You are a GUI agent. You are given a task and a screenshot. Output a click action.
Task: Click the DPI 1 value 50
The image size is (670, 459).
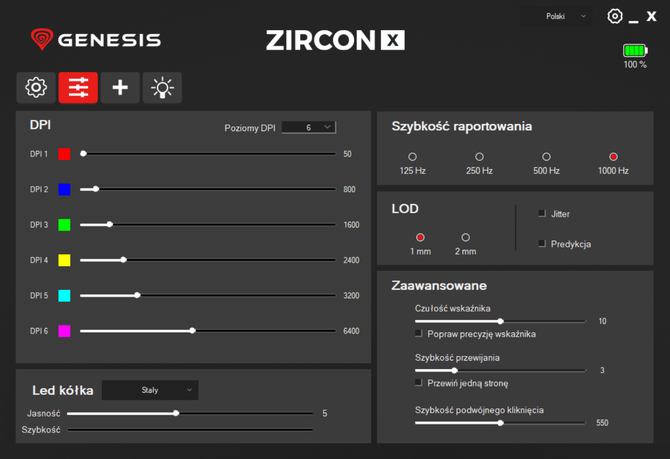click(347, 154)
